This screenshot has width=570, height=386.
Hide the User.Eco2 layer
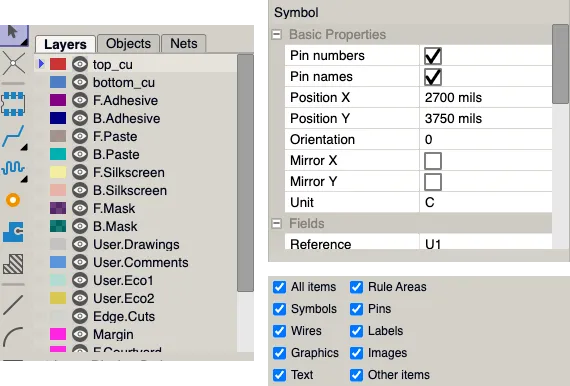pos(80,298)
